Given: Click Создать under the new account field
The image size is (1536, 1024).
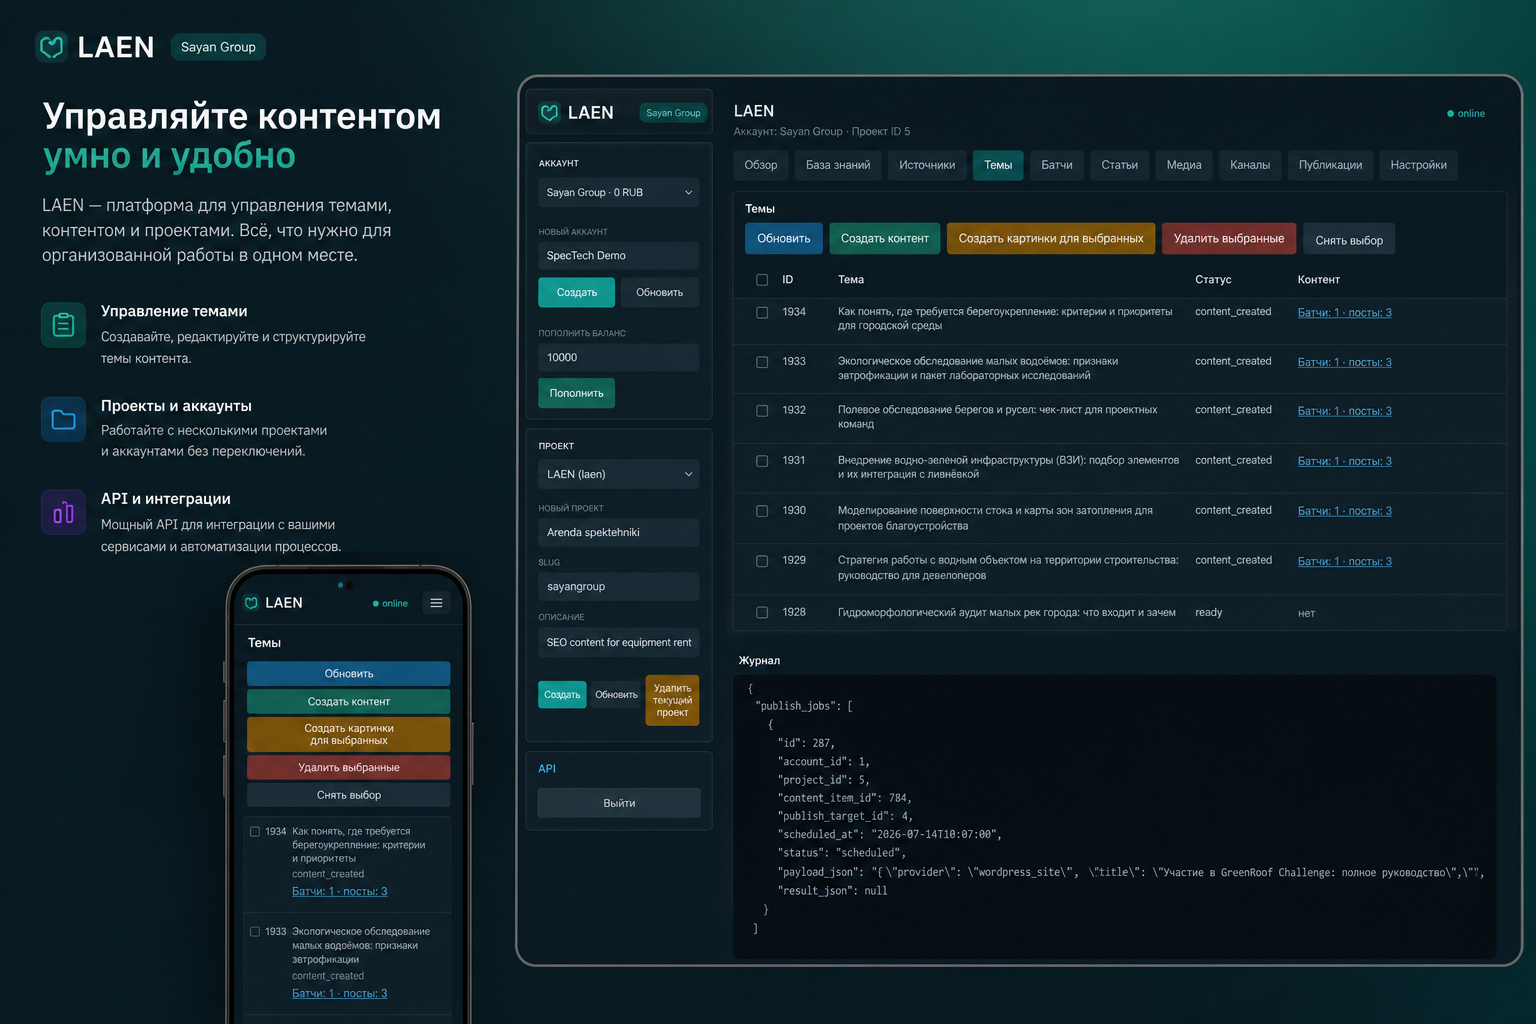Looking at the screenshot, I should click(x=577, y=292).
